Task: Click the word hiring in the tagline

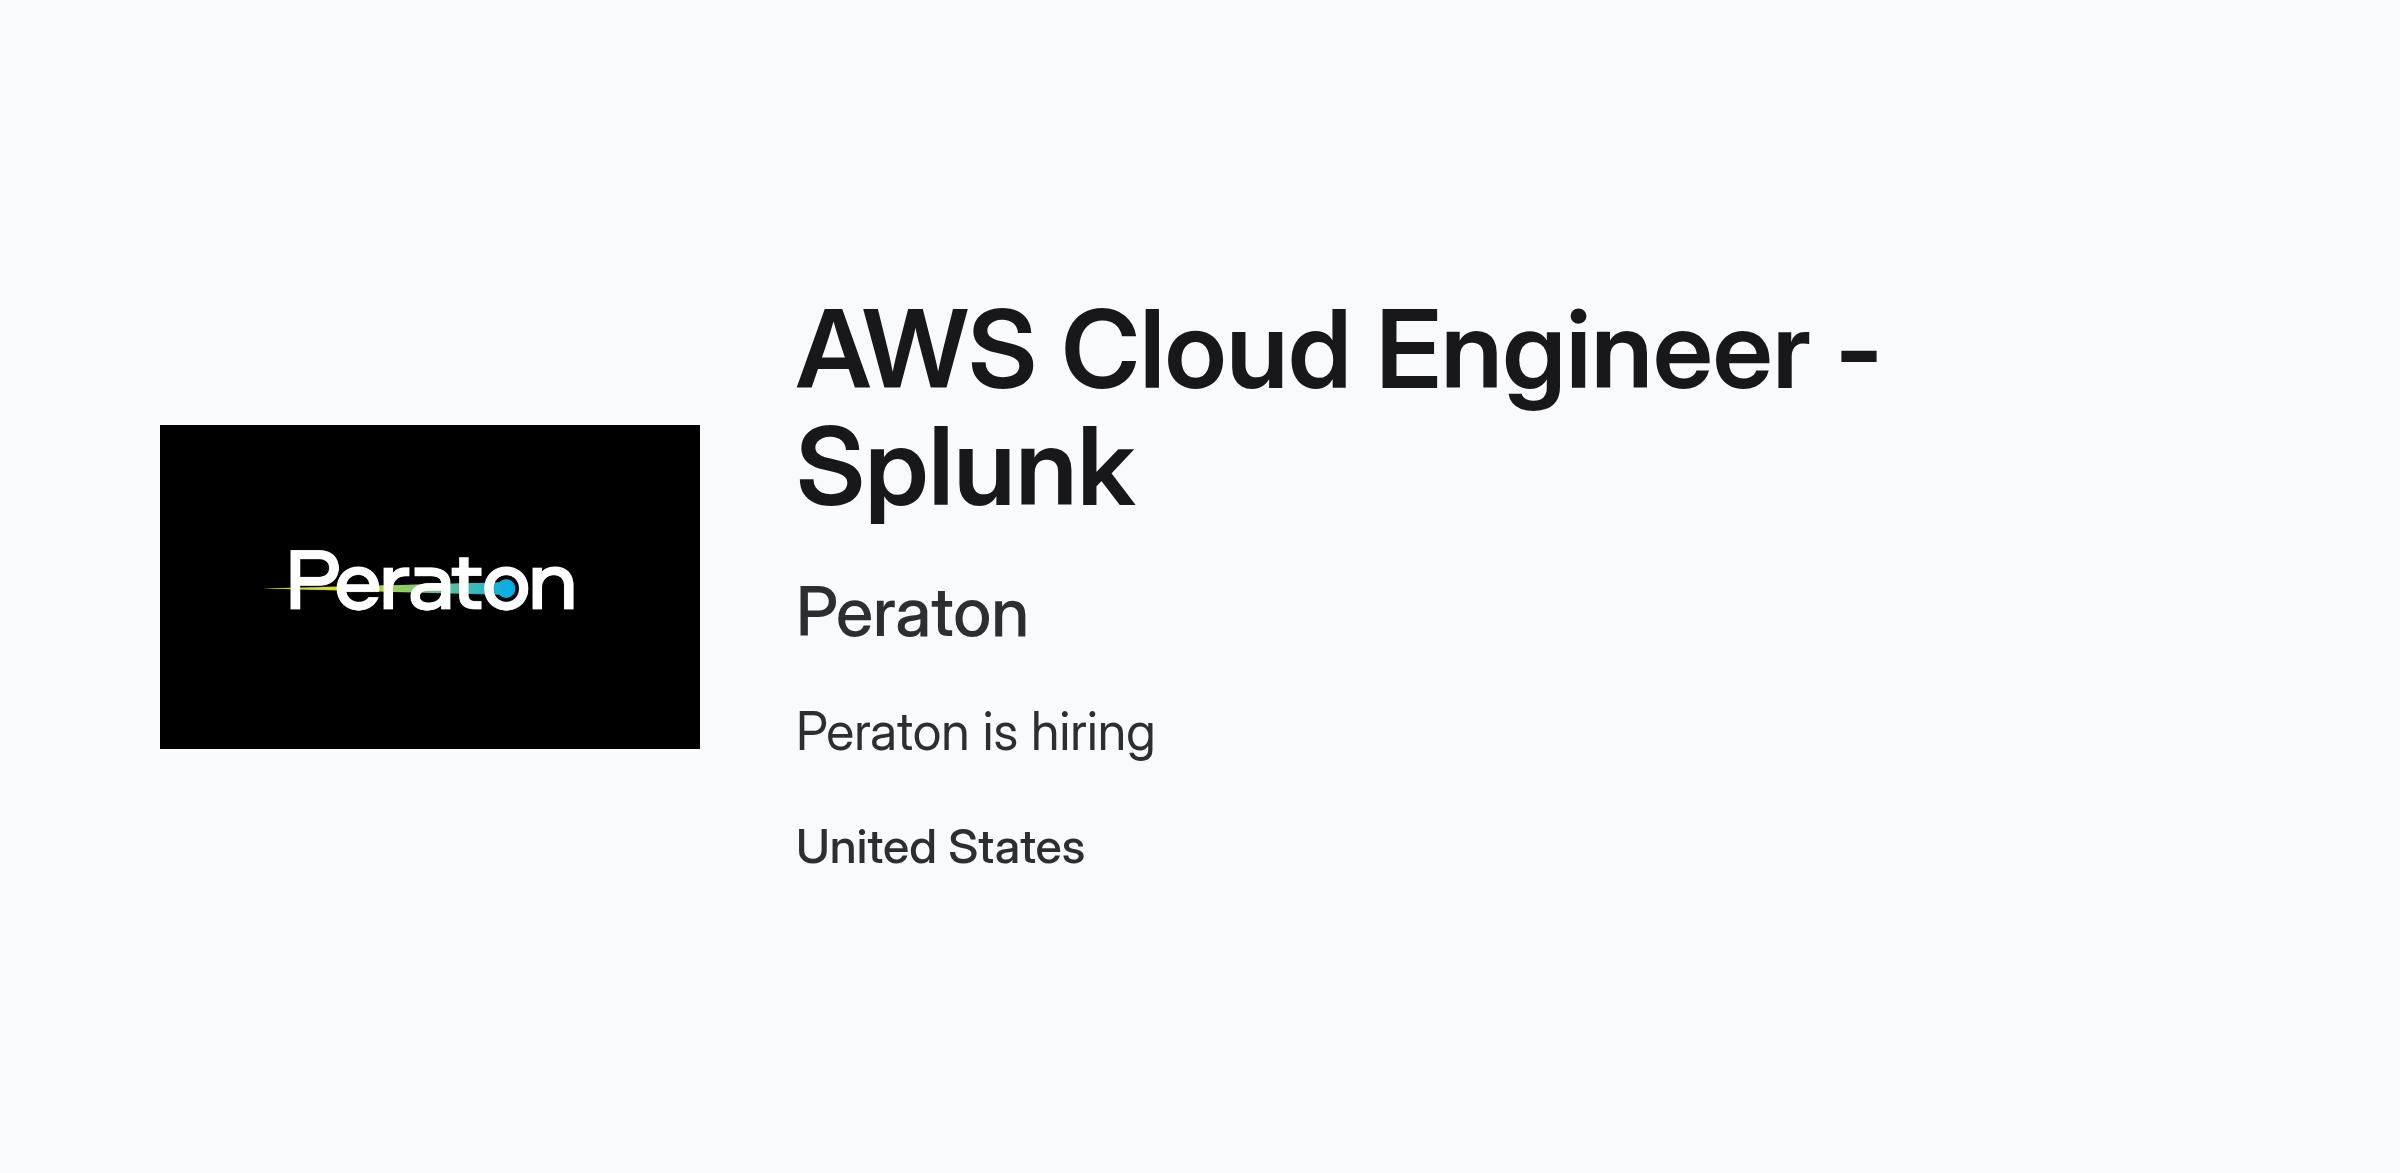Action: tap(1093, 733)
